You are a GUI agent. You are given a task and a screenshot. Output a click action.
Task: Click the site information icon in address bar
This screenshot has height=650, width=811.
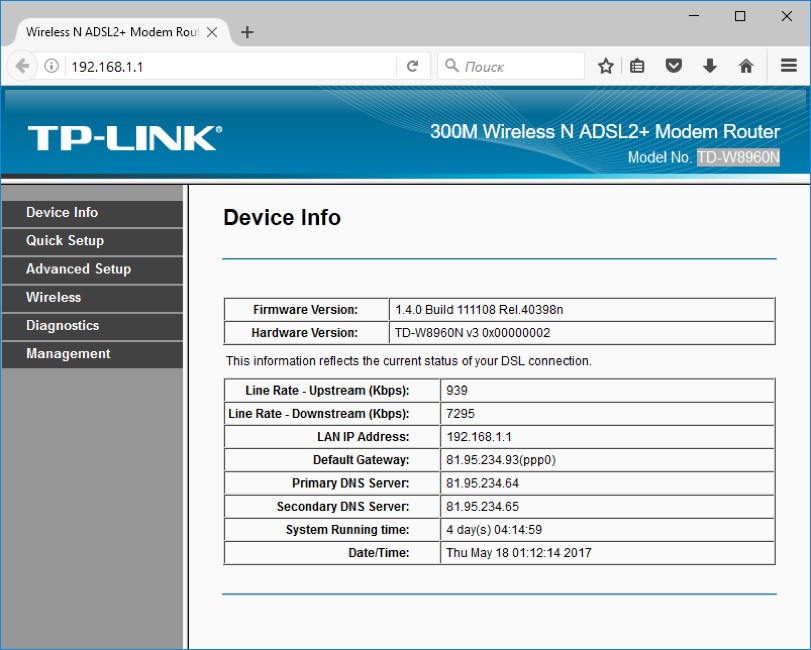(x=52, y=66)
